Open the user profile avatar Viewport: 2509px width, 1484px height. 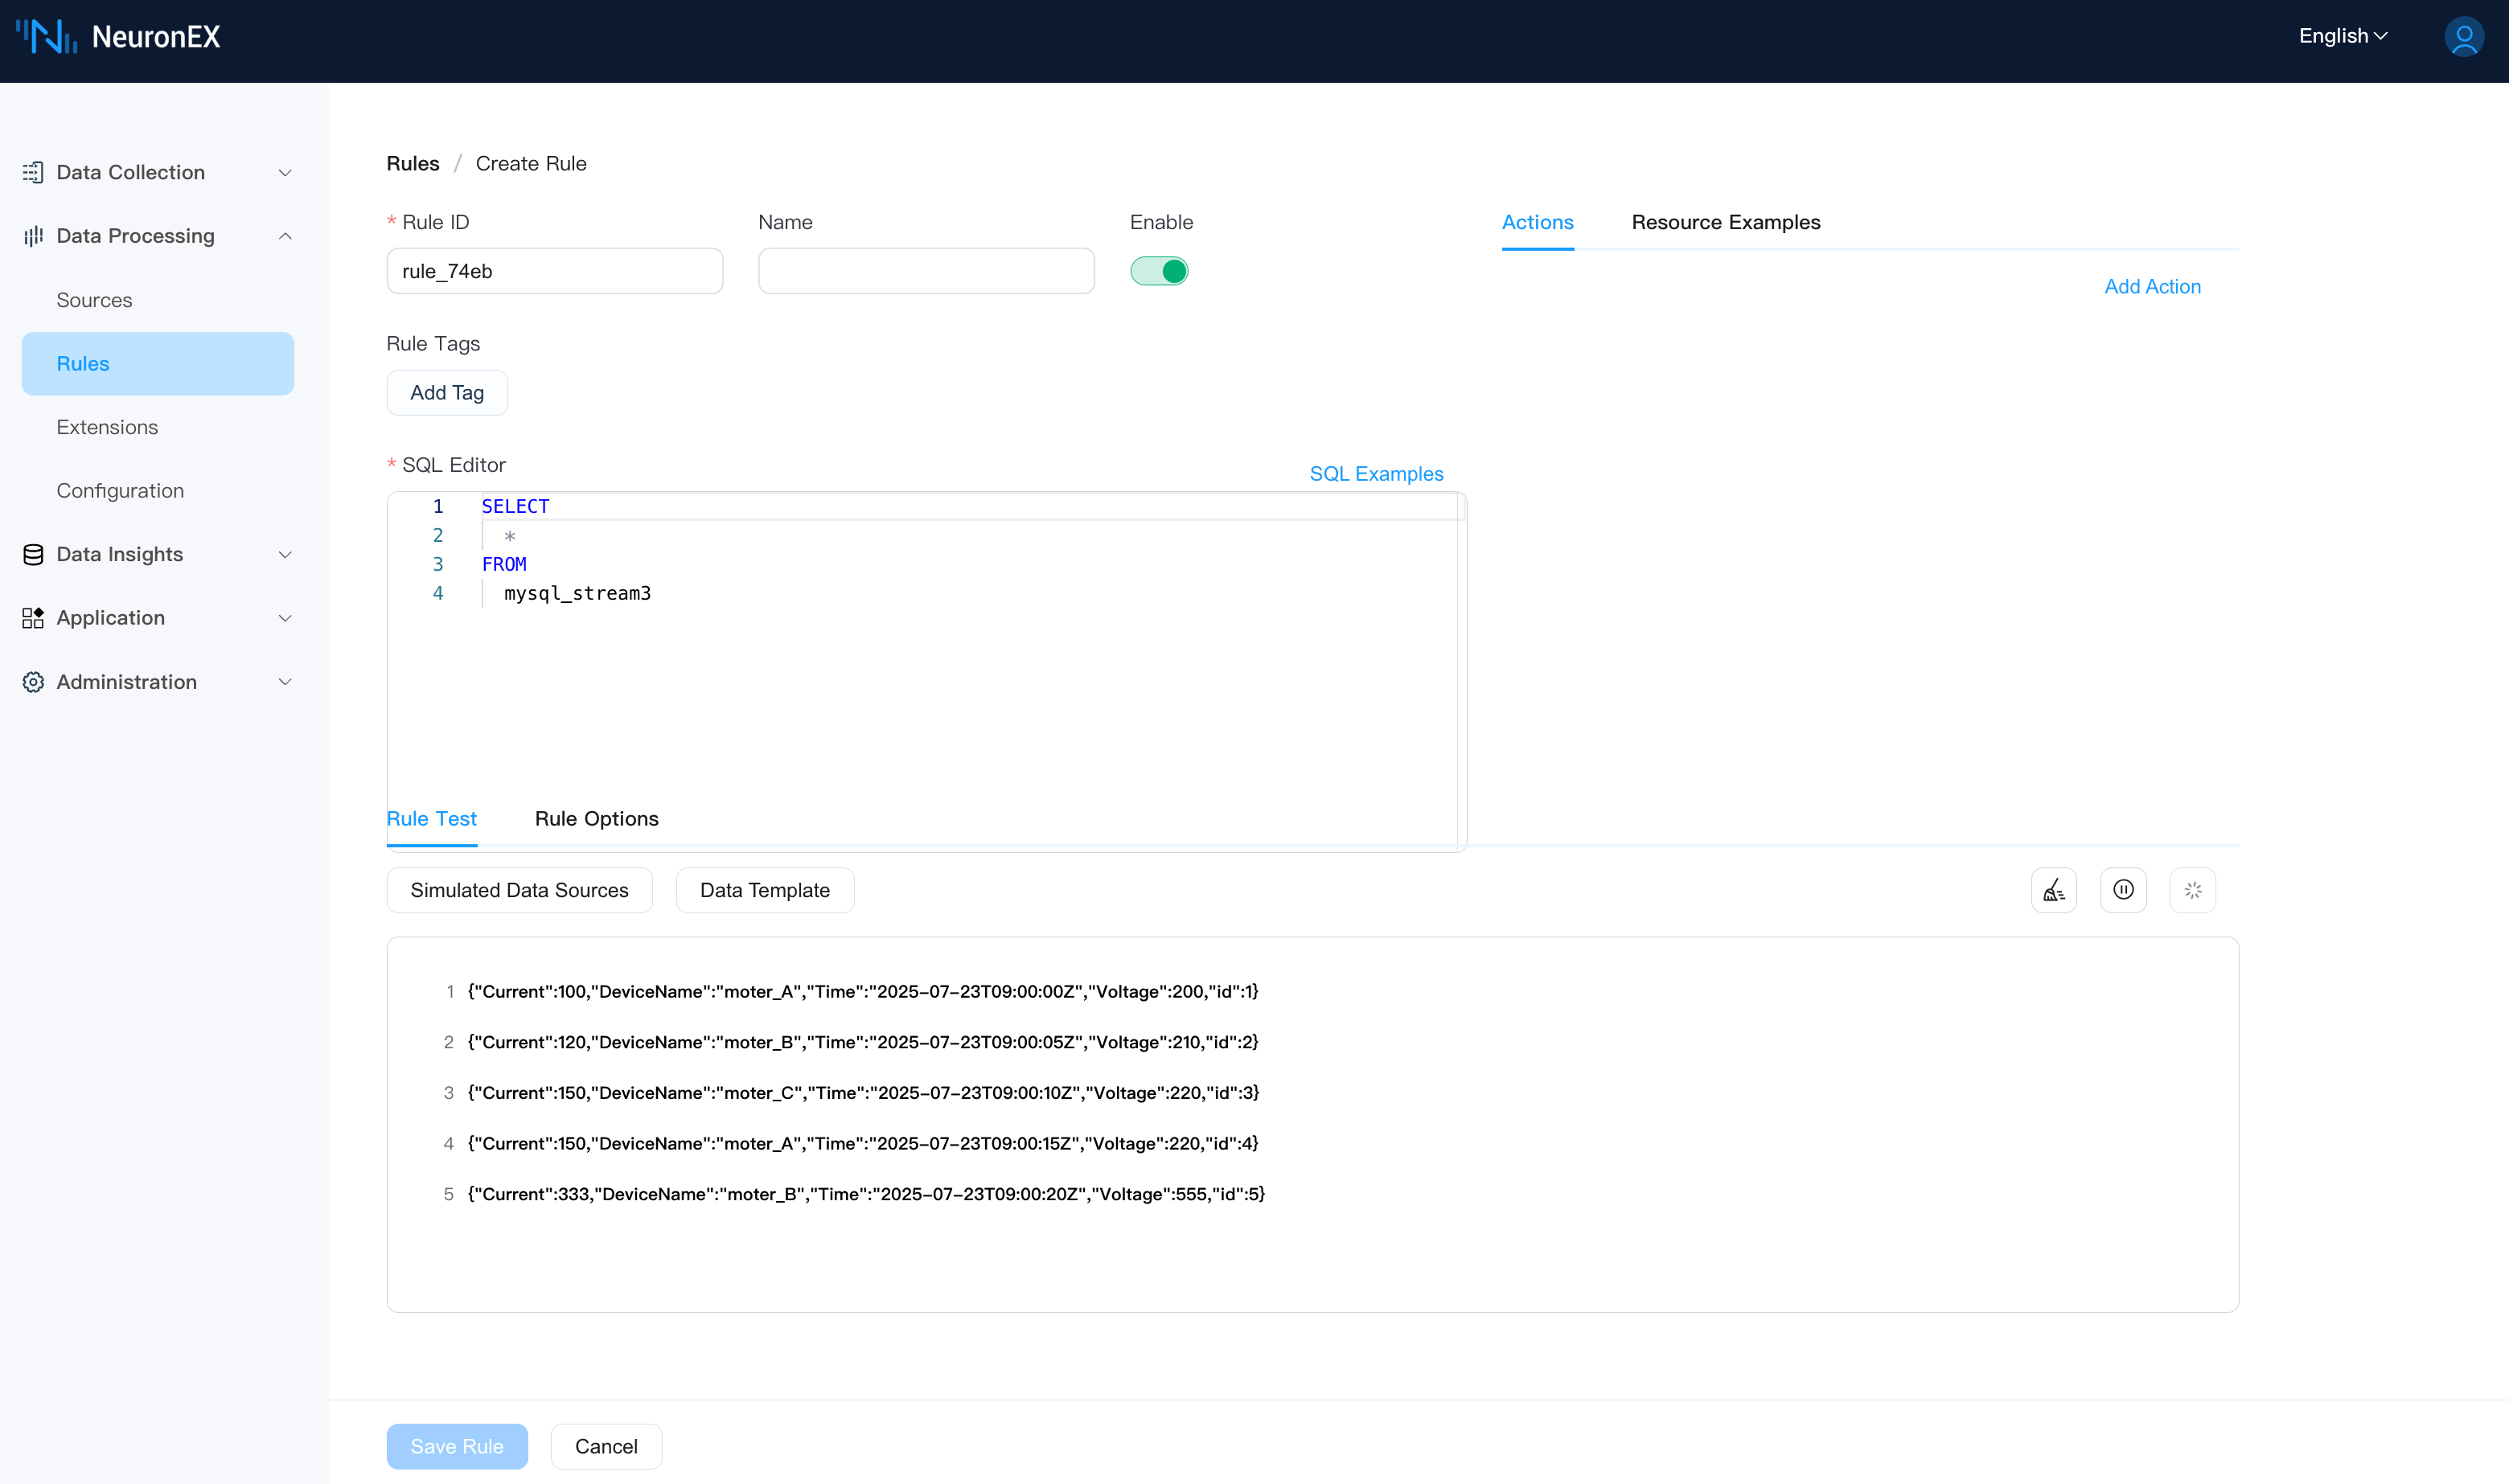[2463, 37]
